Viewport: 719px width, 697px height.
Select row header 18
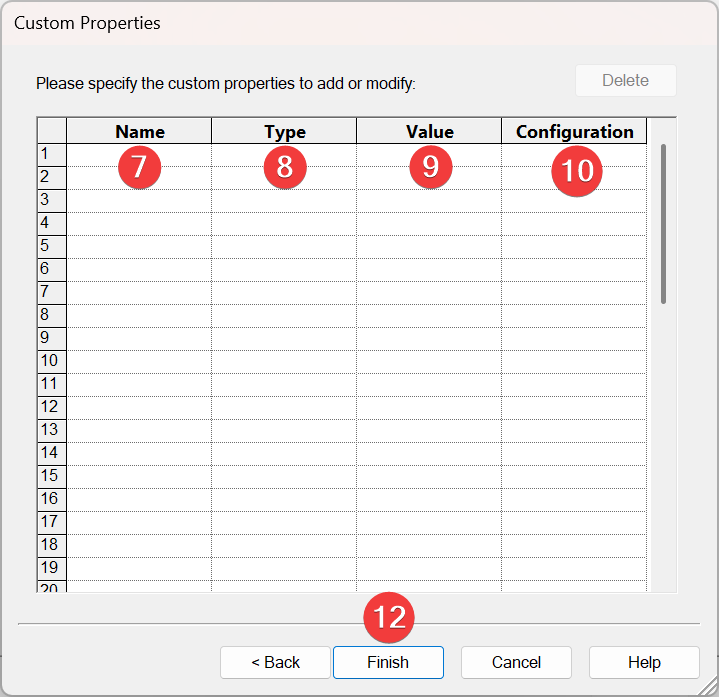(x=52, y=546)
